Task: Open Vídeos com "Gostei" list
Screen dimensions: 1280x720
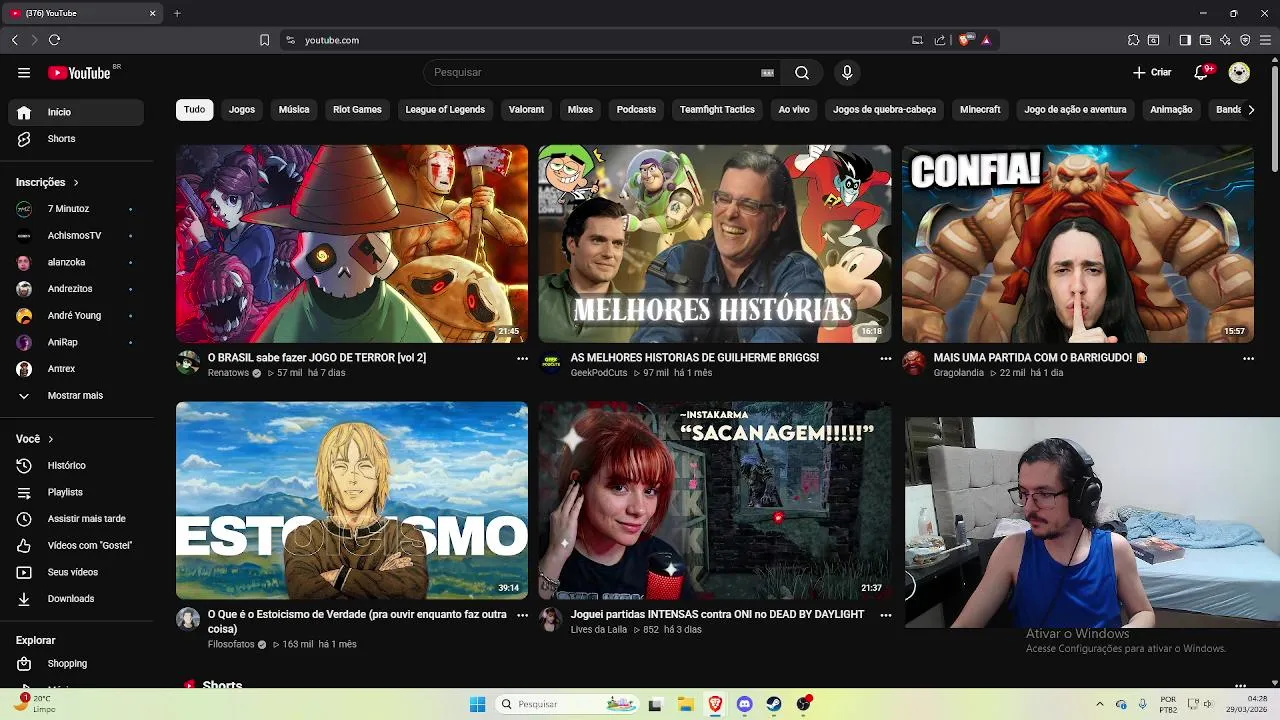Action: (x=76, y=545)
